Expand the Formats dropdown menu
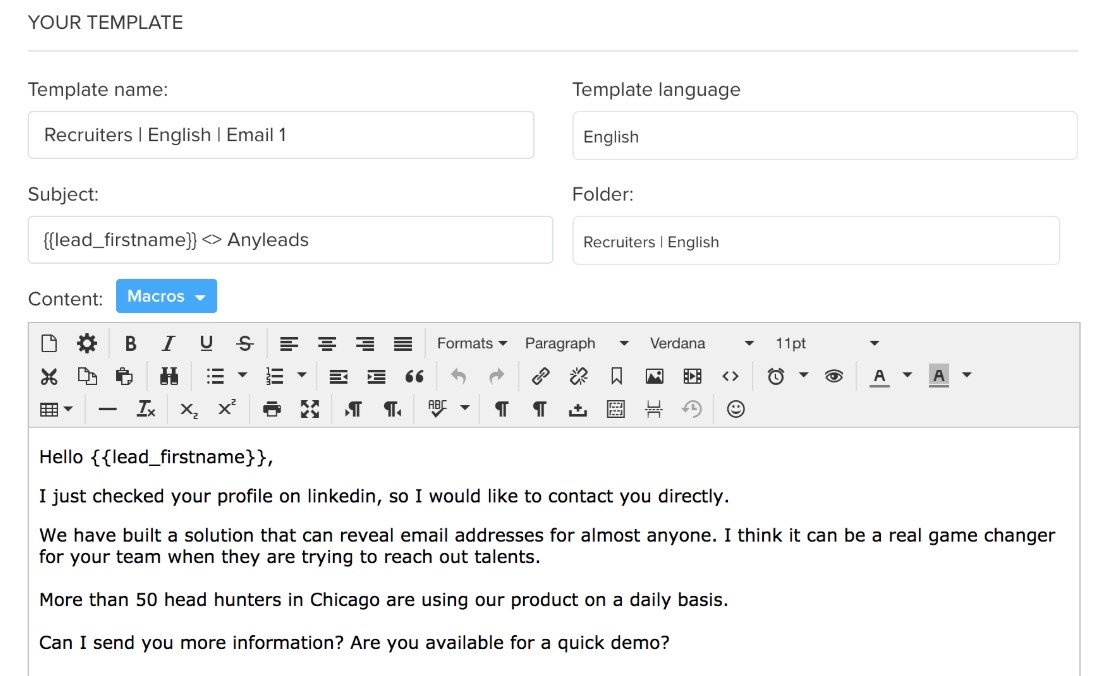The image size is (1095, 676). pyautogui.click(x=469, y=343)
